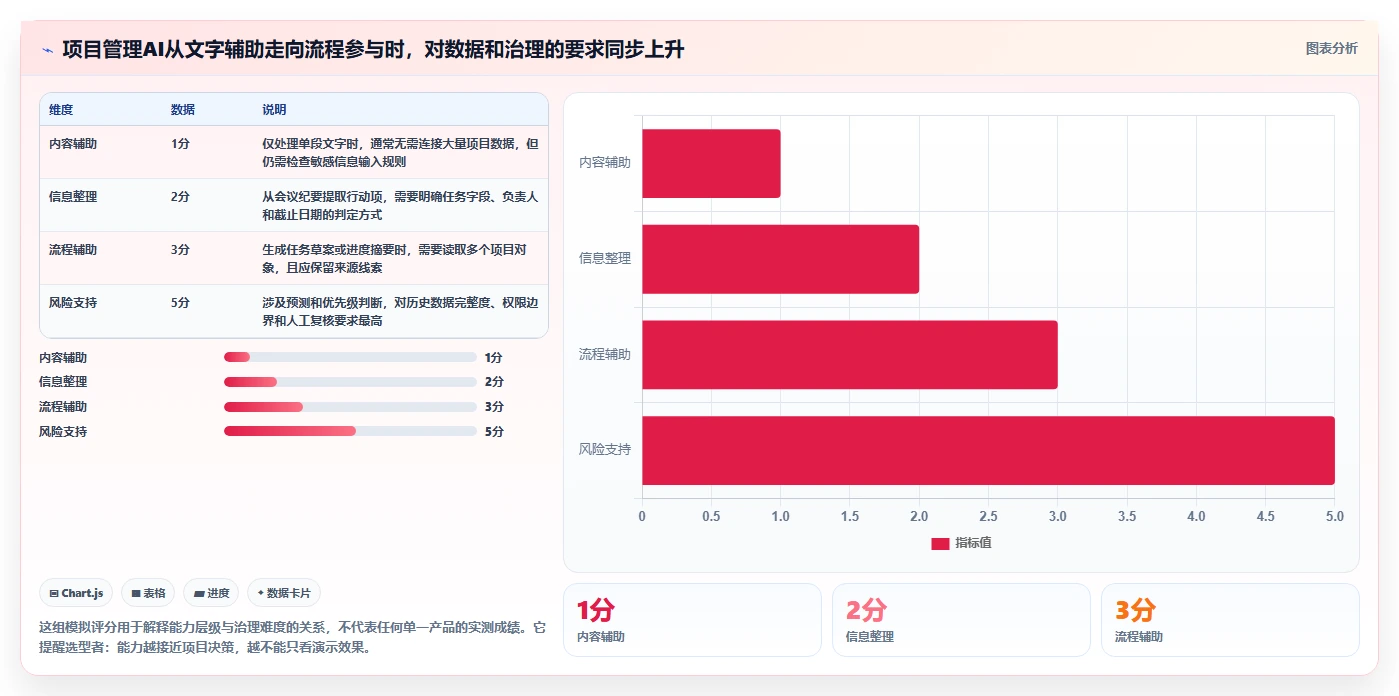1399x696 pixels.
Task: Click the 信息整理 bar in the chart
Action: click(780, 259)
